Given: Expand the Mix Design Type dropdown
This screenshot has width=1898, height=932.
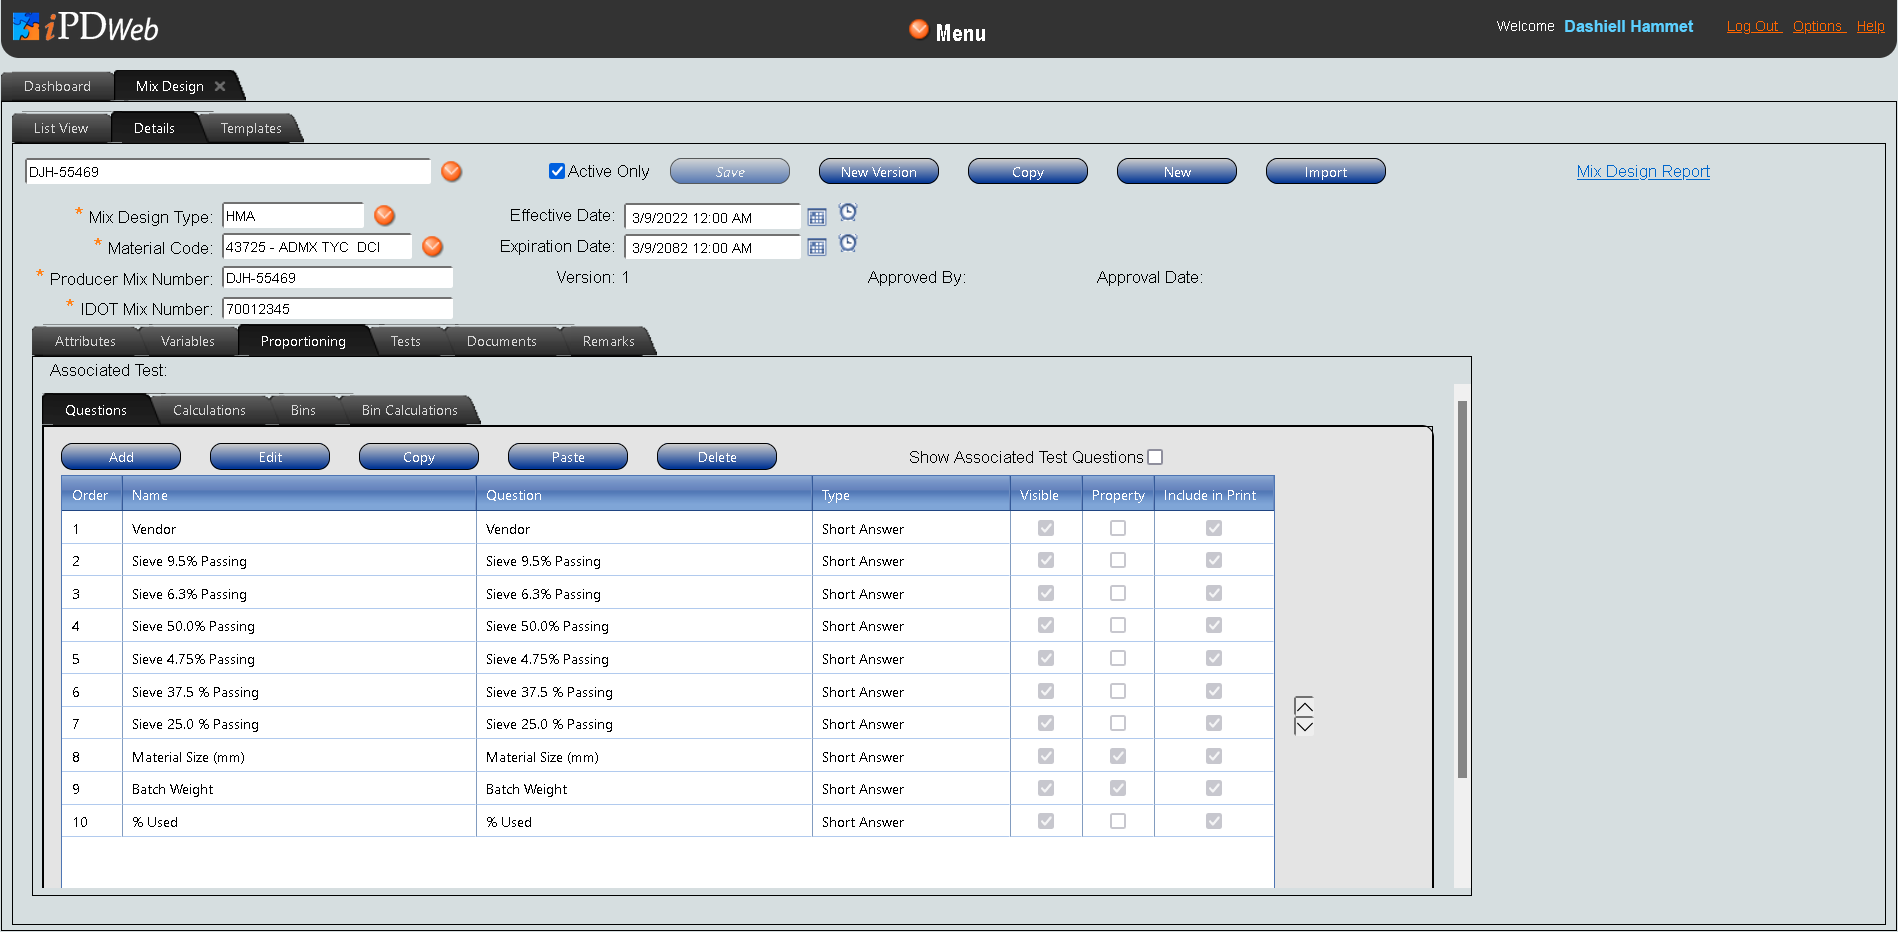Looking at the screenshot, I should tap(384, 216).
